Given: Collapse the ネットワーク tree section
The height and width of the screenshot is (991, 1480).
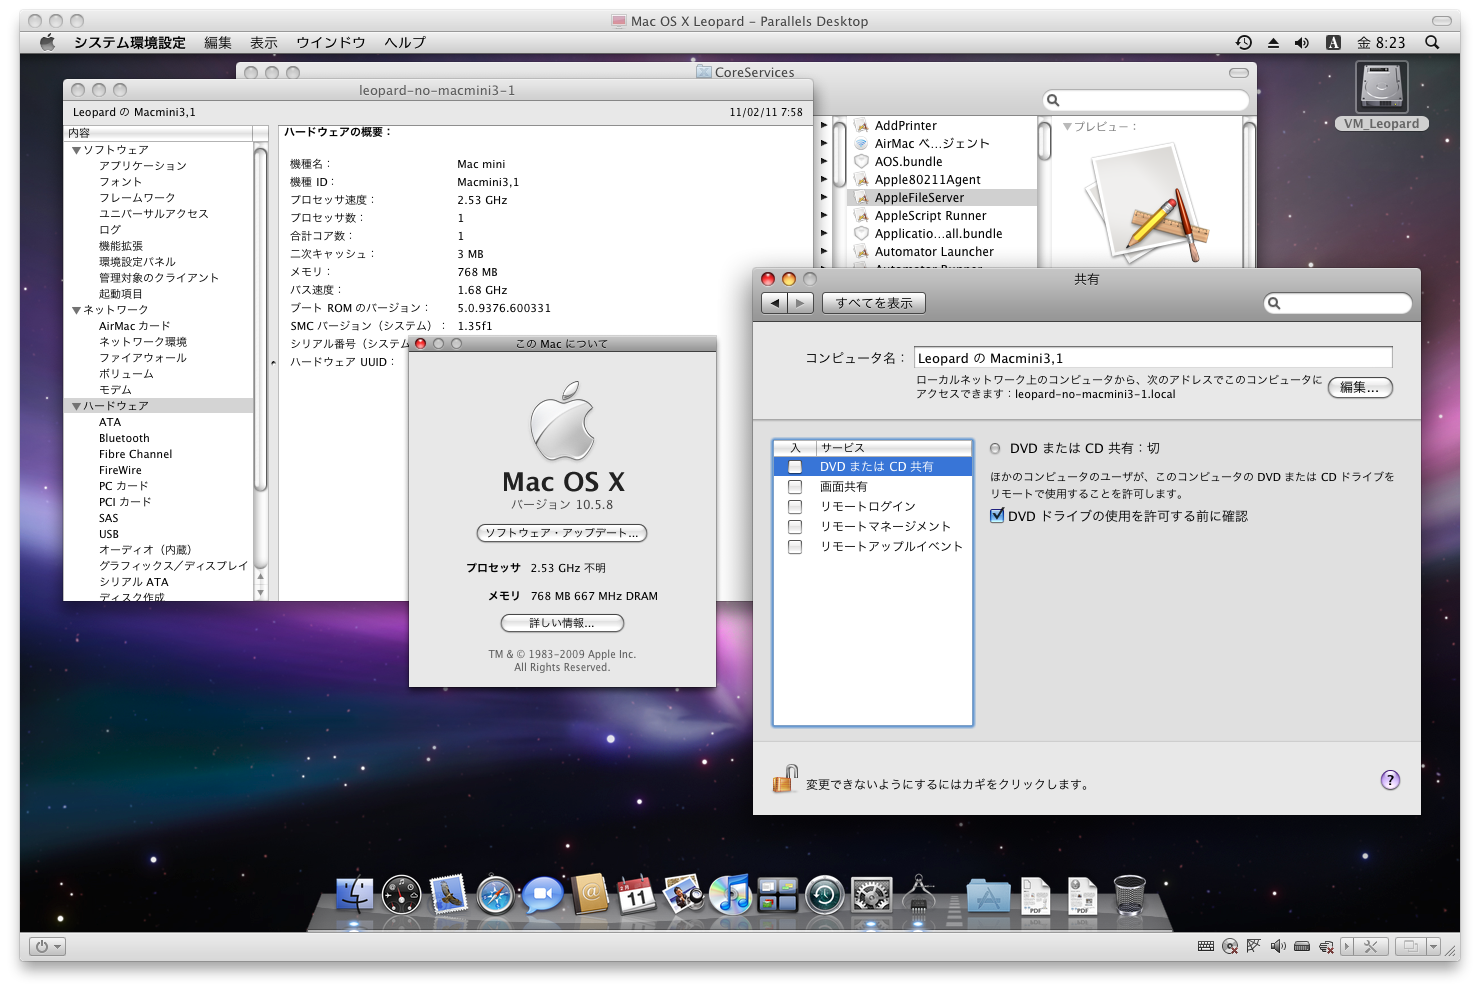Looking at the screenshot, I should [76, 310].
